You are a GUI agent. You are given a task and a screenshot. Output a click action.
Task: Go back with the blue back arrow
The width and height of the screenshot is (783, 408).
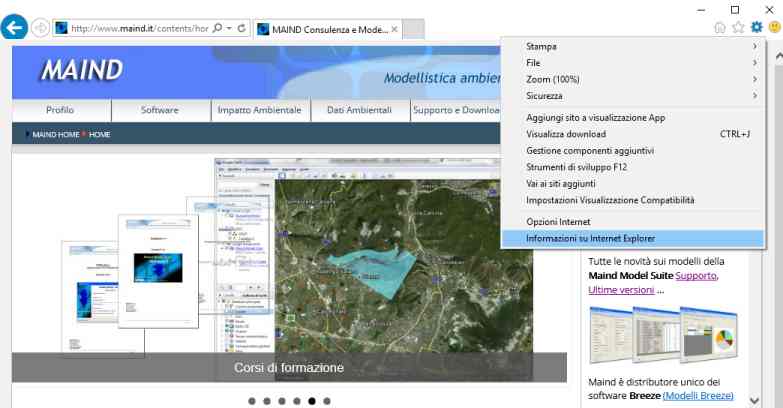(14, 27)
